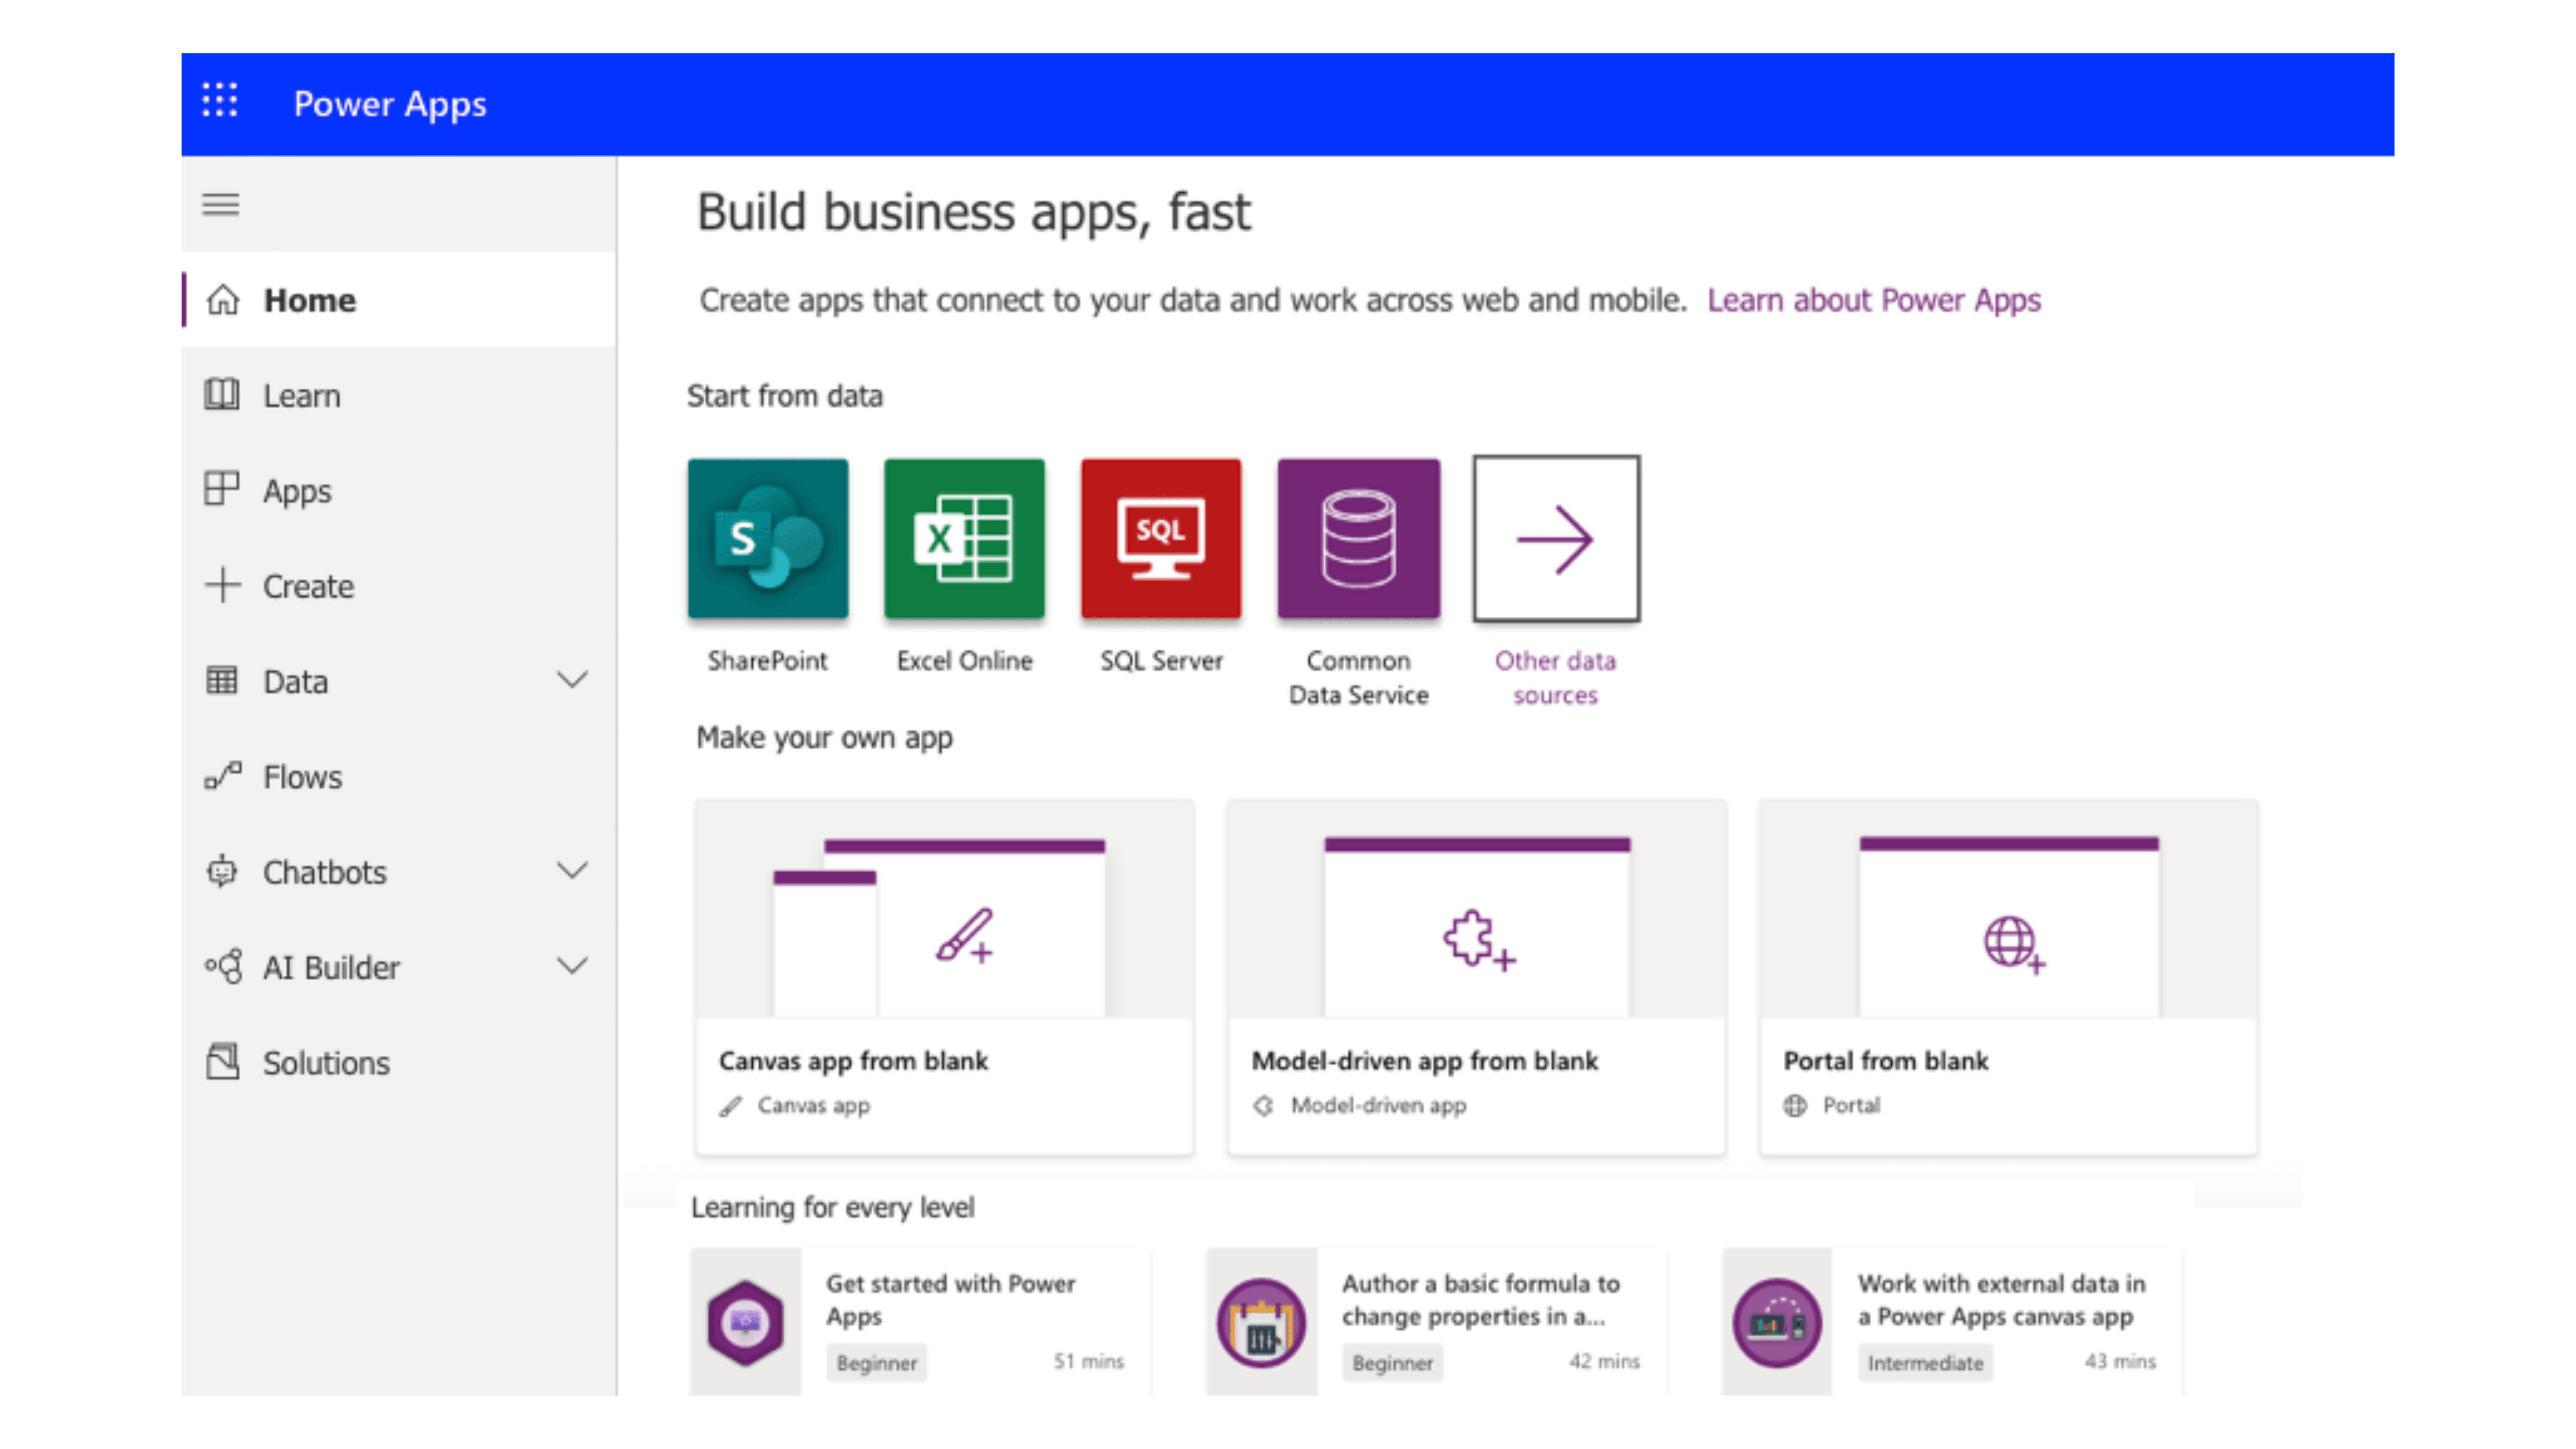The image size is (2576, 1449).
Task: Open Other data sources arrow tile
Action: click(1555, 539)
